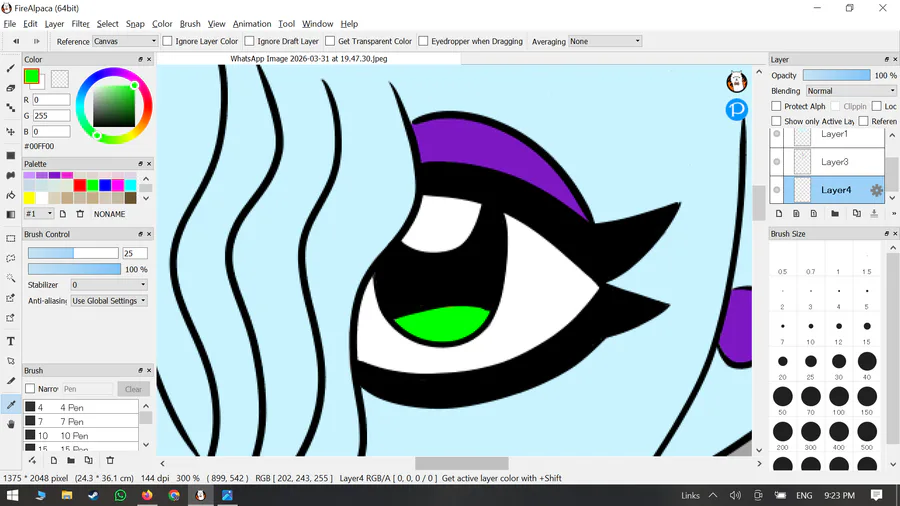Select the Move tool
Image resolution: width=900 pixels, height=506 pixels.
click(x=10, y=131)
